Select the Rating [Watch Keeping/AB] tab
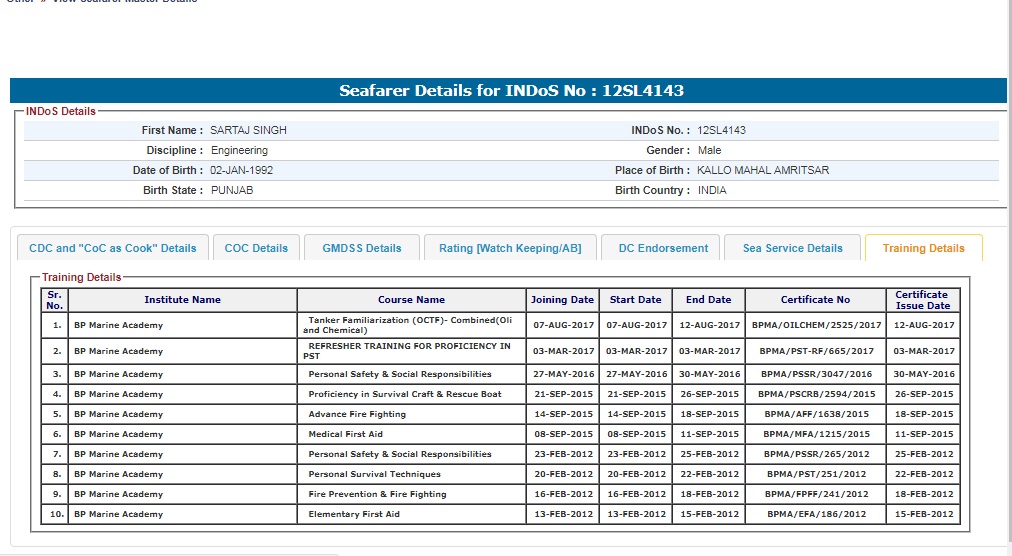 (x=510, y=248)
